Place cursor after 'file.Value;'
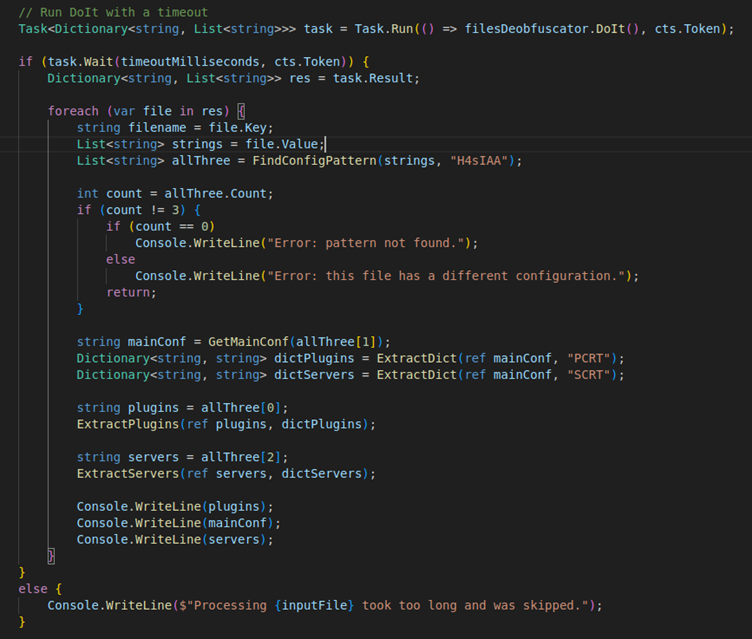 tap(325, 144)
